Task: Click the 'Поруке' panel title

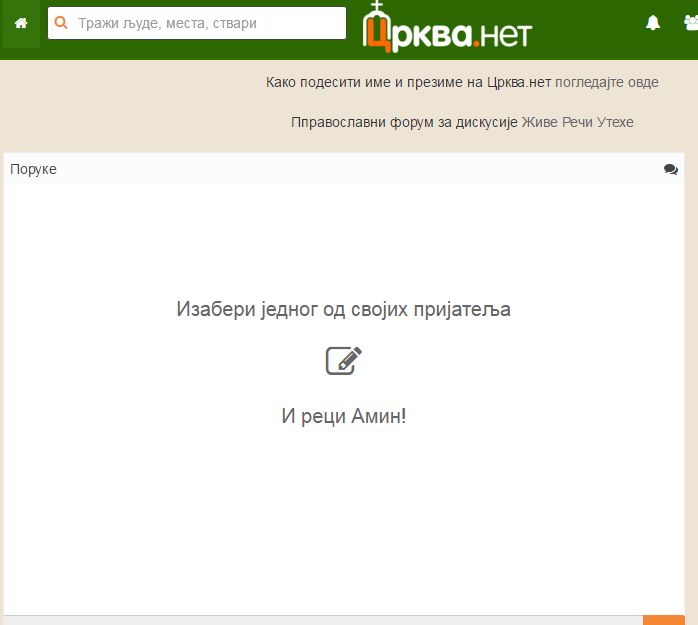Action: [x=33, y=169]
